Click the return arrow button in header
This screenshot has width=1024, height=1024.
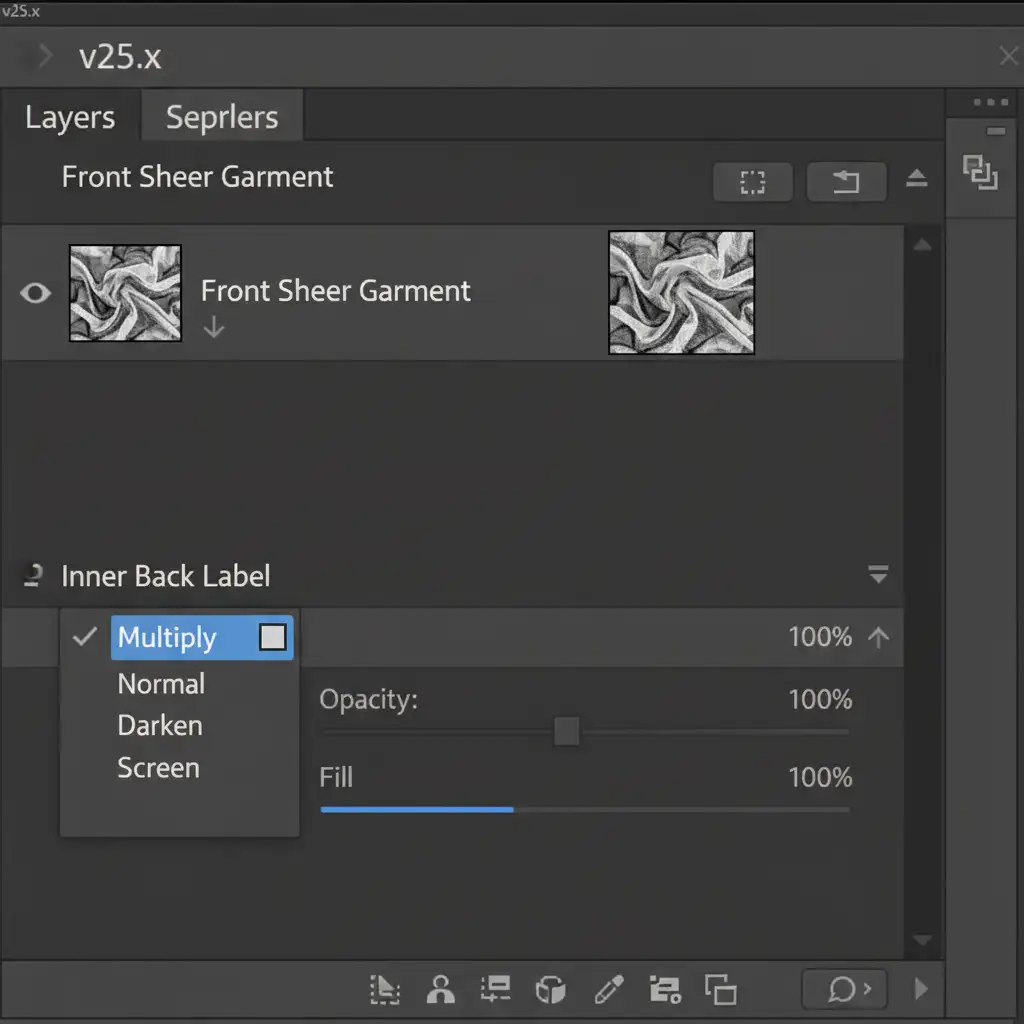point(846,182)
